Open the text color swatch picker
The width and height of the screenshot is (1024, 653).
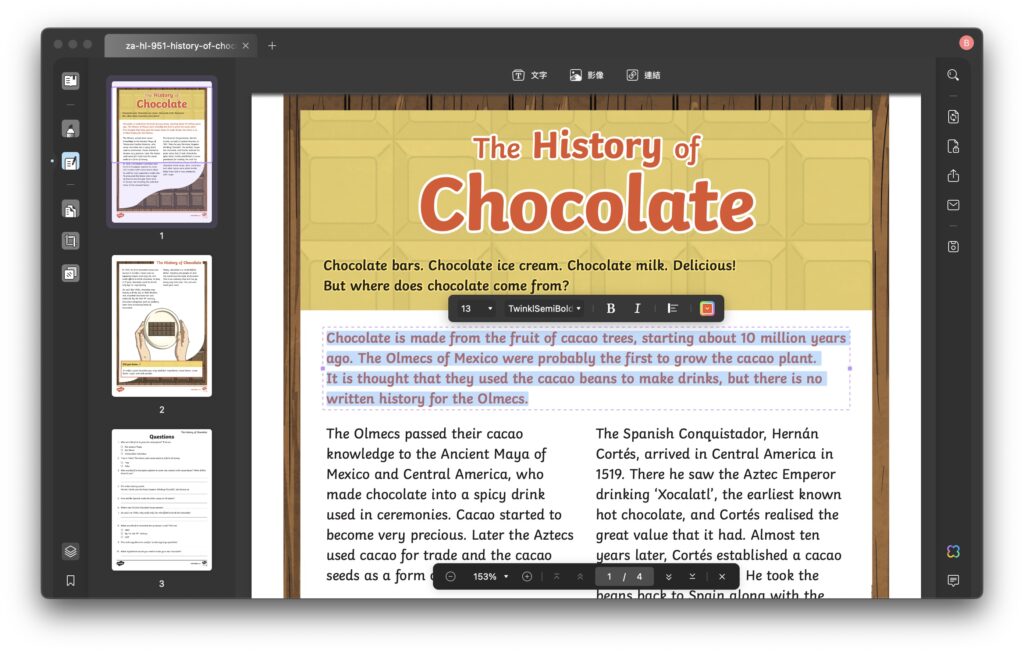[x=707, y=308]
